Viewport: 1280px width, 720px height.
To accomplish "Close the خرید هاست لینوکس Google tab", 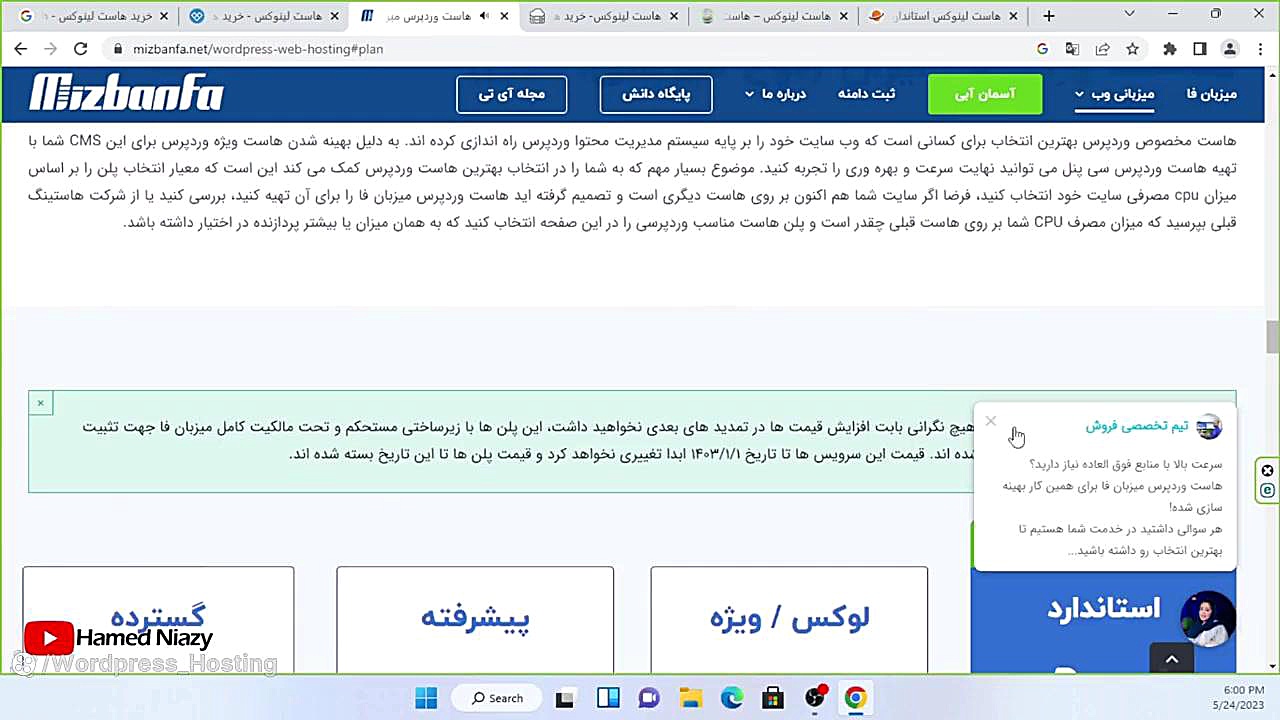I will pyautogui.click(x=163, y=16).
